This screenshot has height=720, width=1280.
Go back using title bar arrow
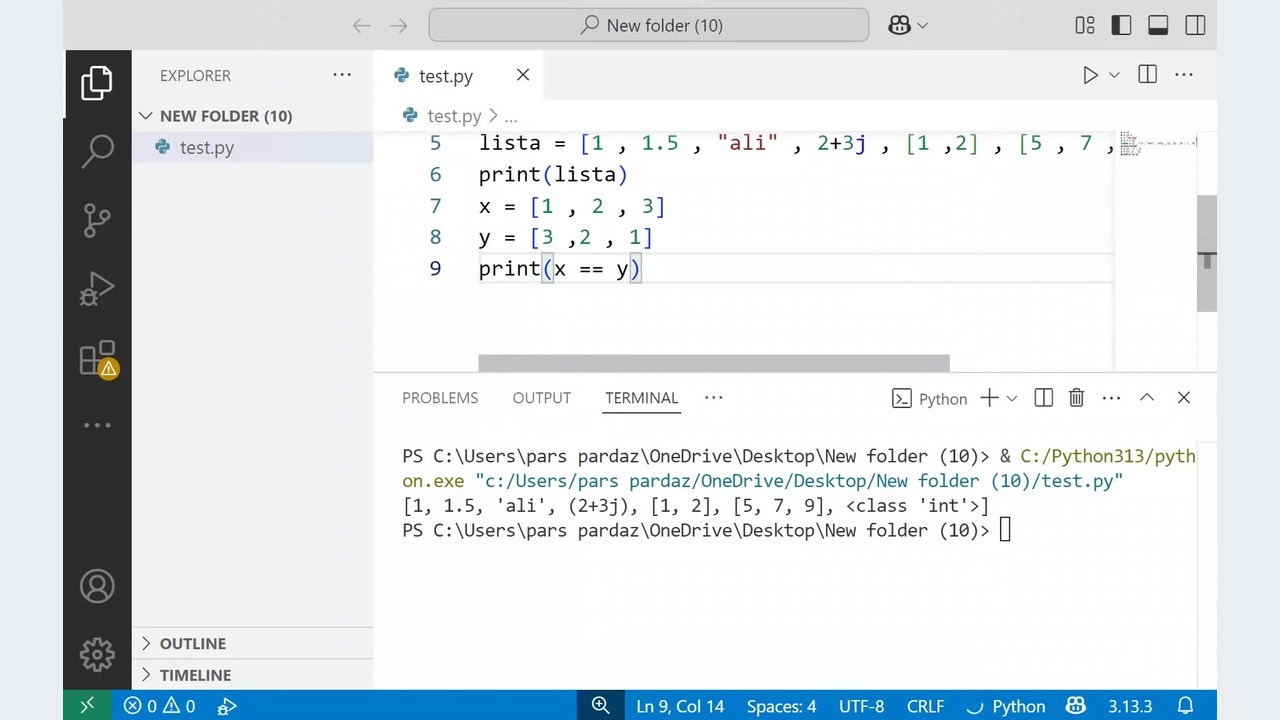coord(361,26)
